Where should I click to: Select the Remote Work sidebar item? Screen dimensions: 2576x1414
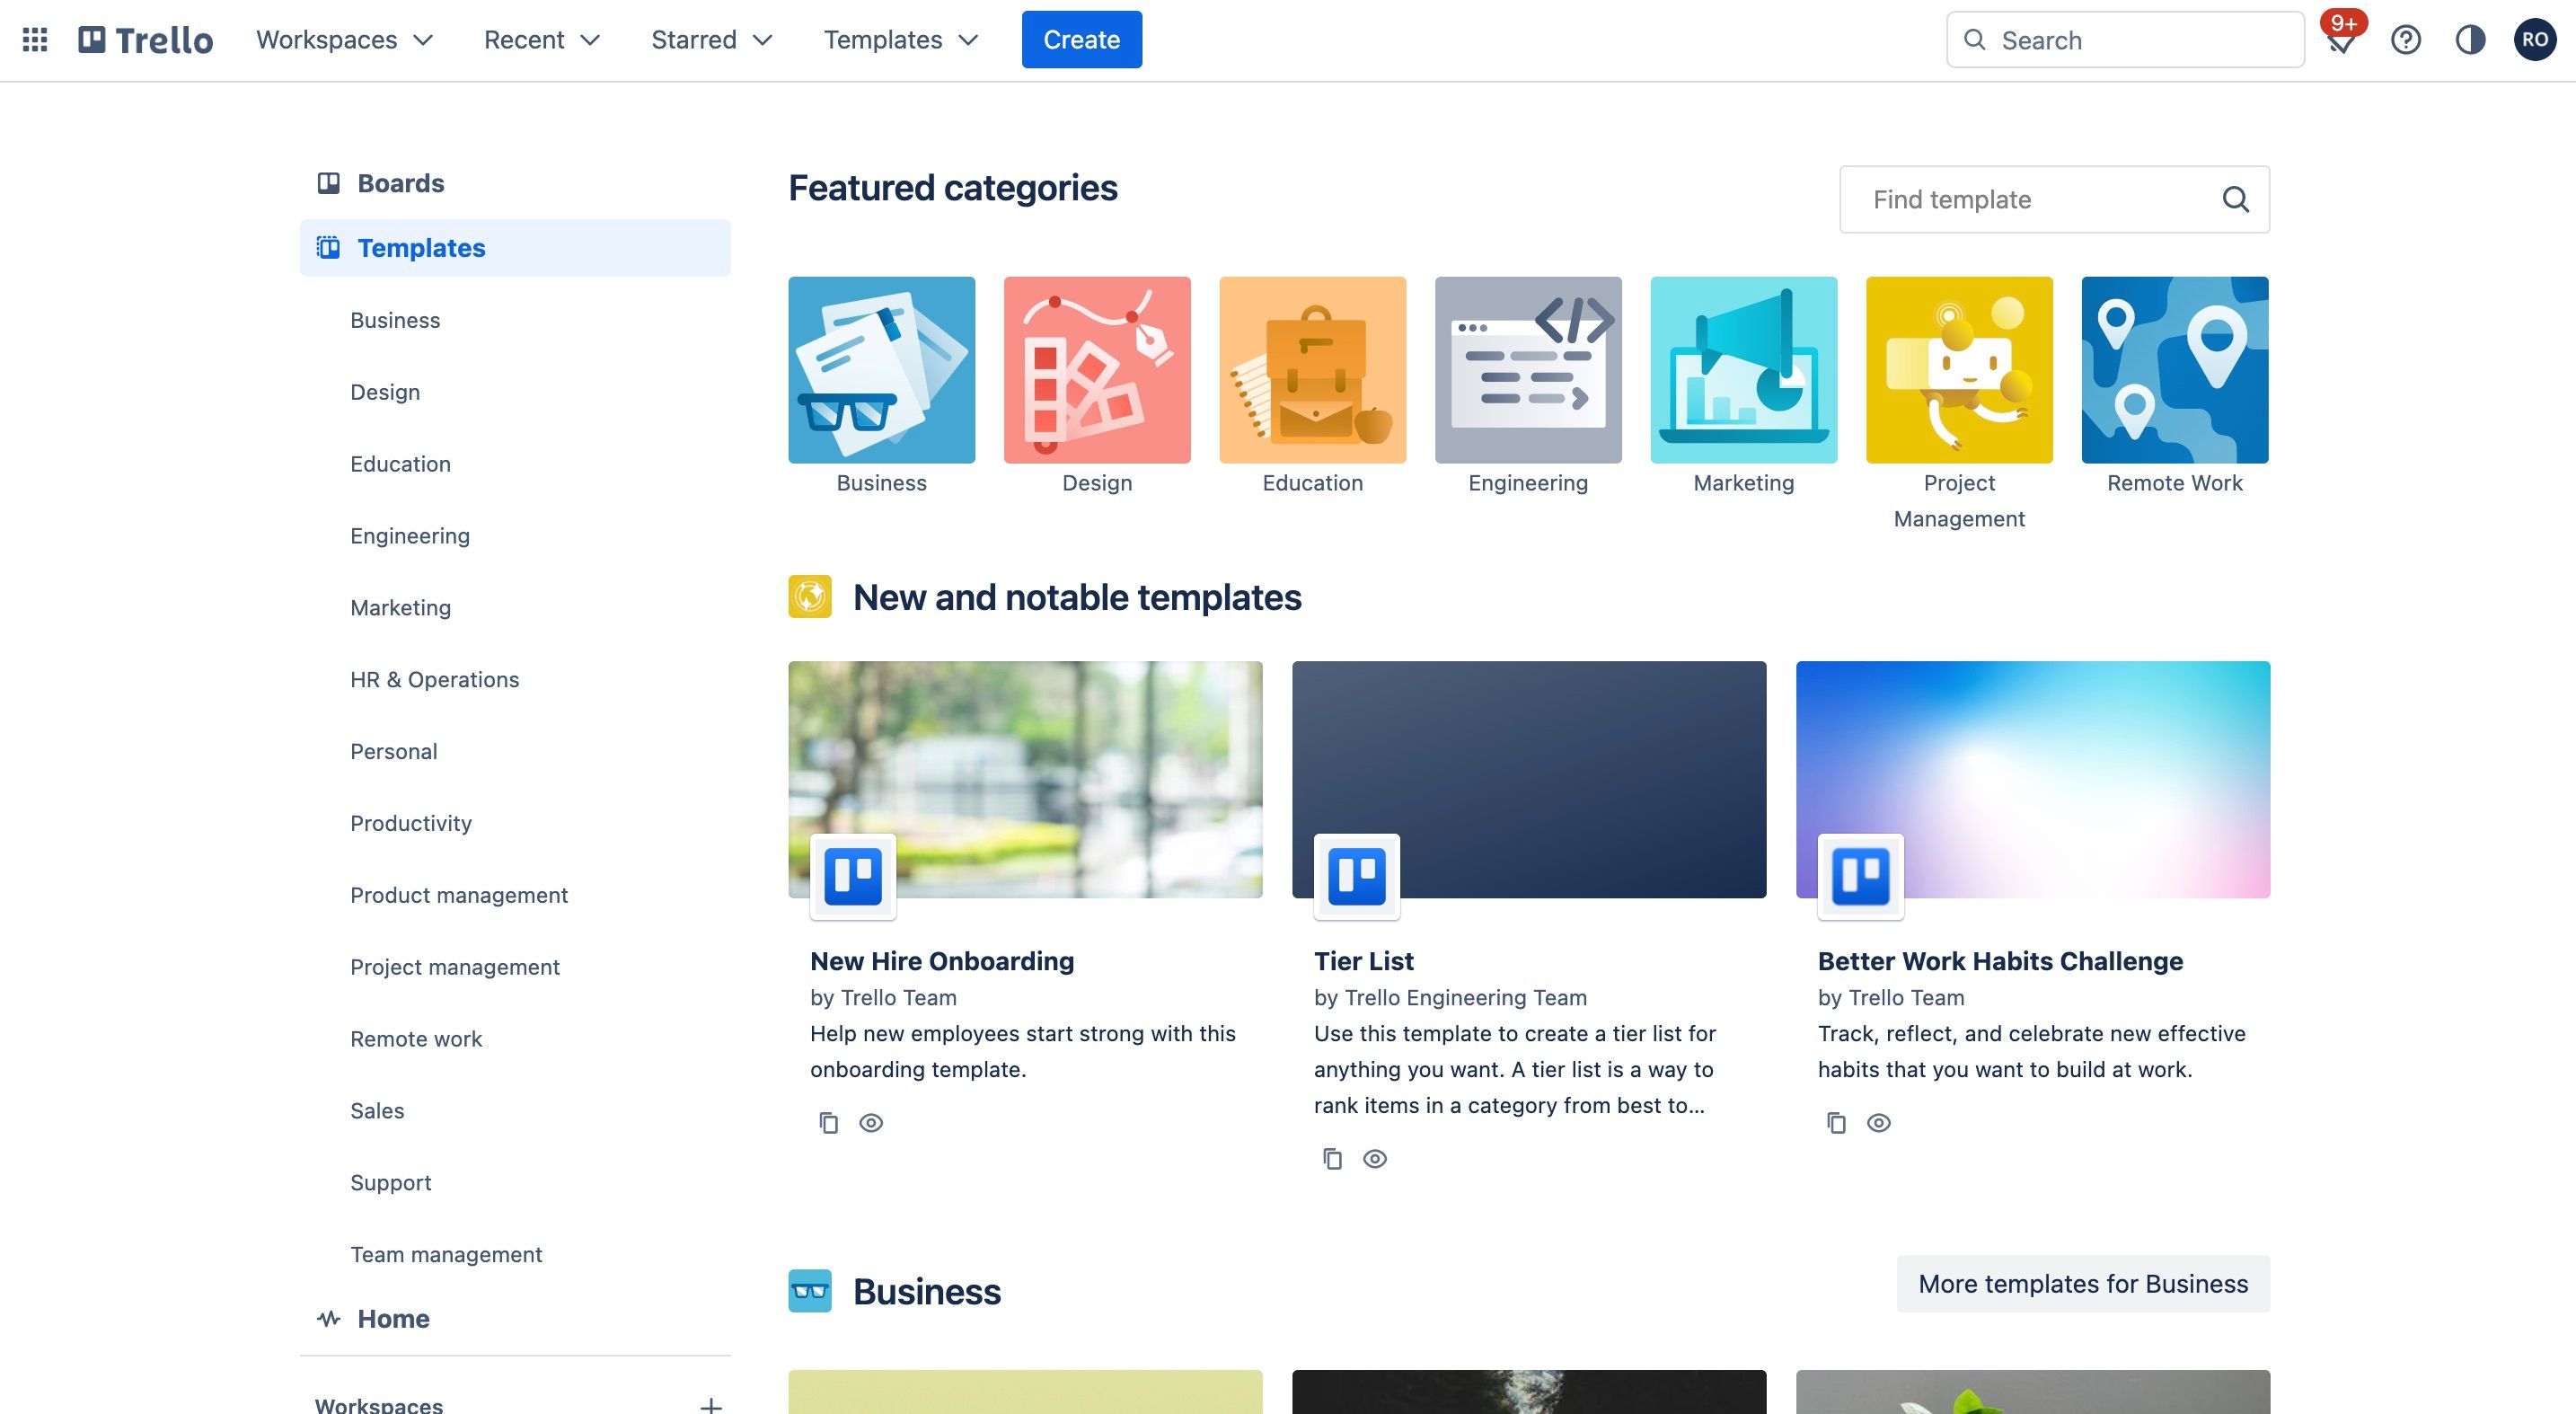coord(414,1038)
